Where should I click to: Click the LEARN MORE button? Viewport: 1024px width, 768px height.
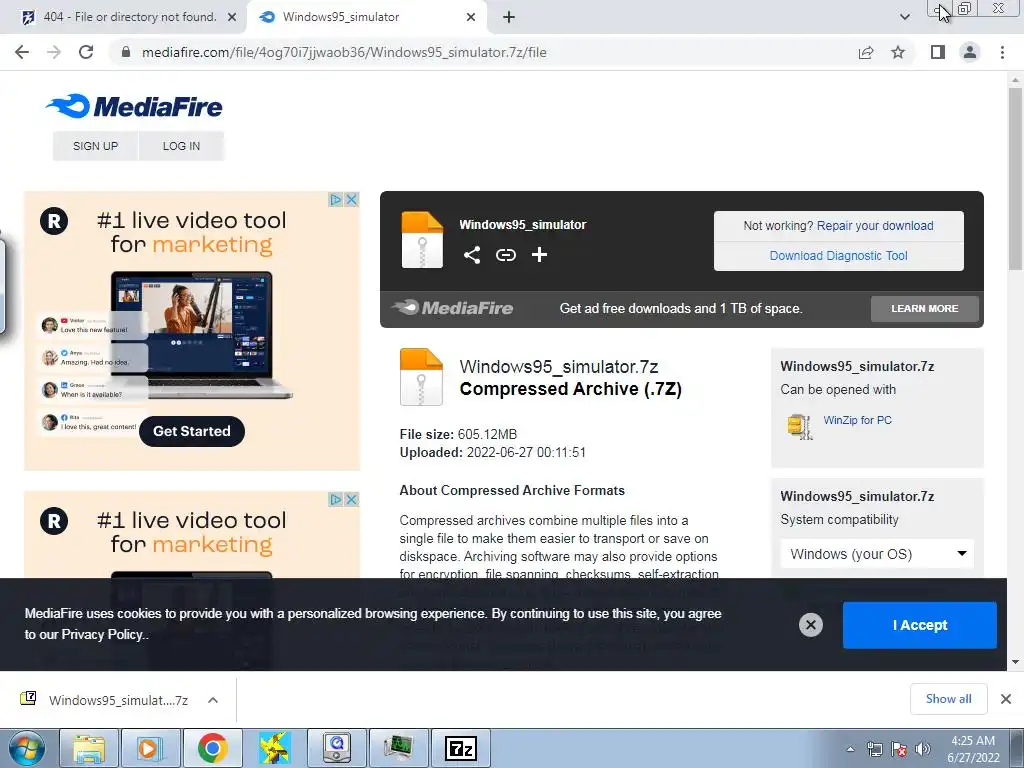click(925, 308)
